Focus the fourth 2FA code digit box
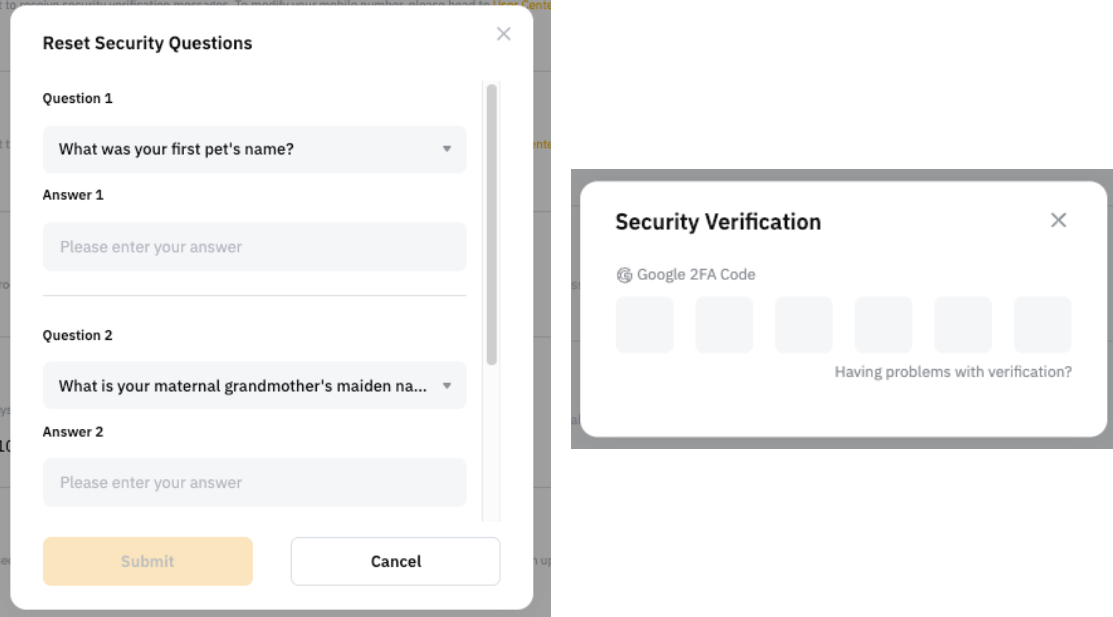The width and height of the screenshot is (1113, 617). [883, 325]
